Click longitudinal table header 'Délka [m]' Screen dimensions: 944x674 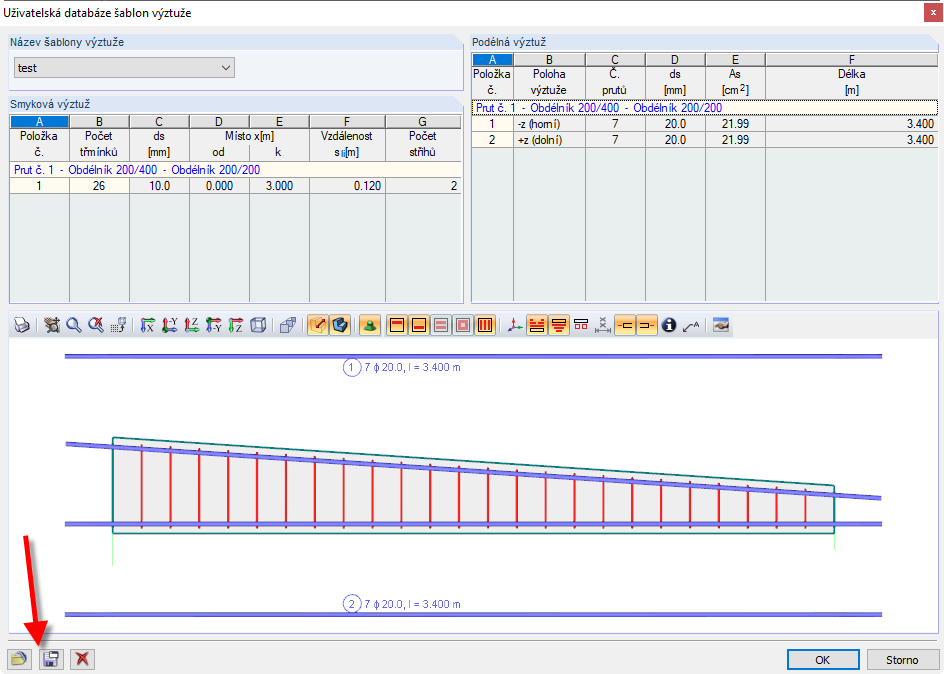tap(851, 82)
